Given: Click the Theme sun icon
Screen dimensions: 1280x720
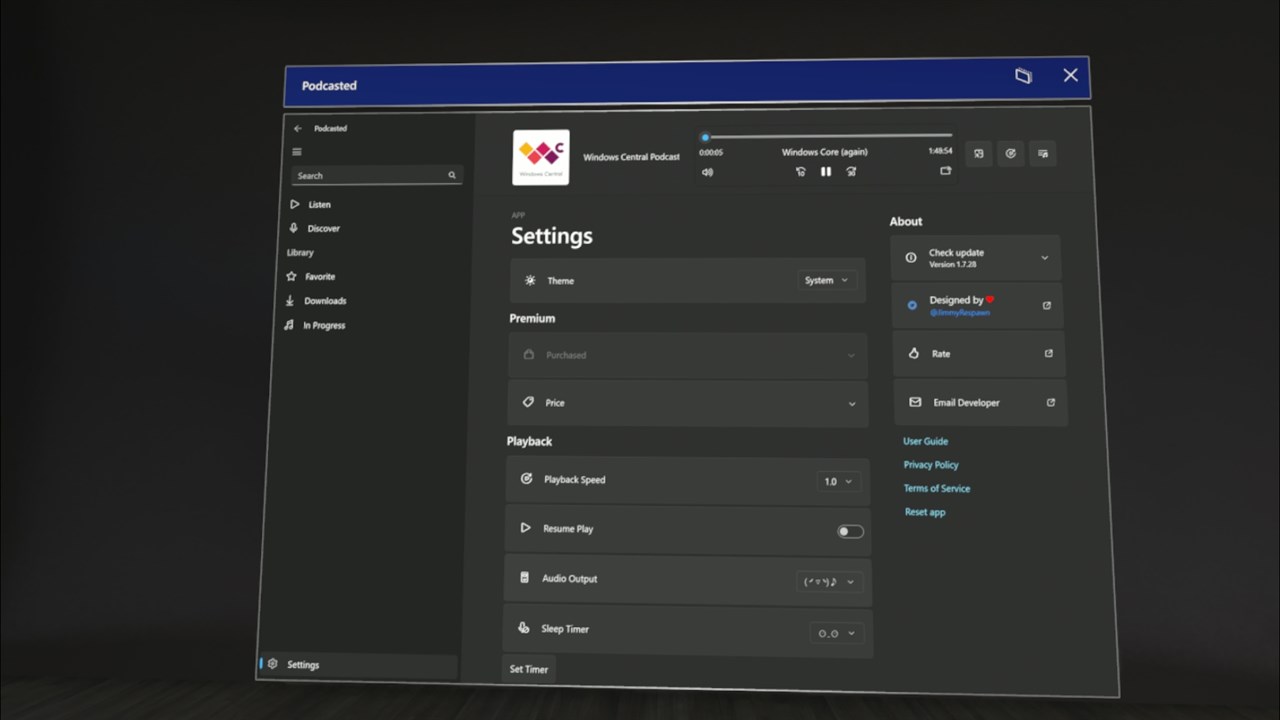Looking at the screenshot, I should pyautogui.click(x=530, y=281).
